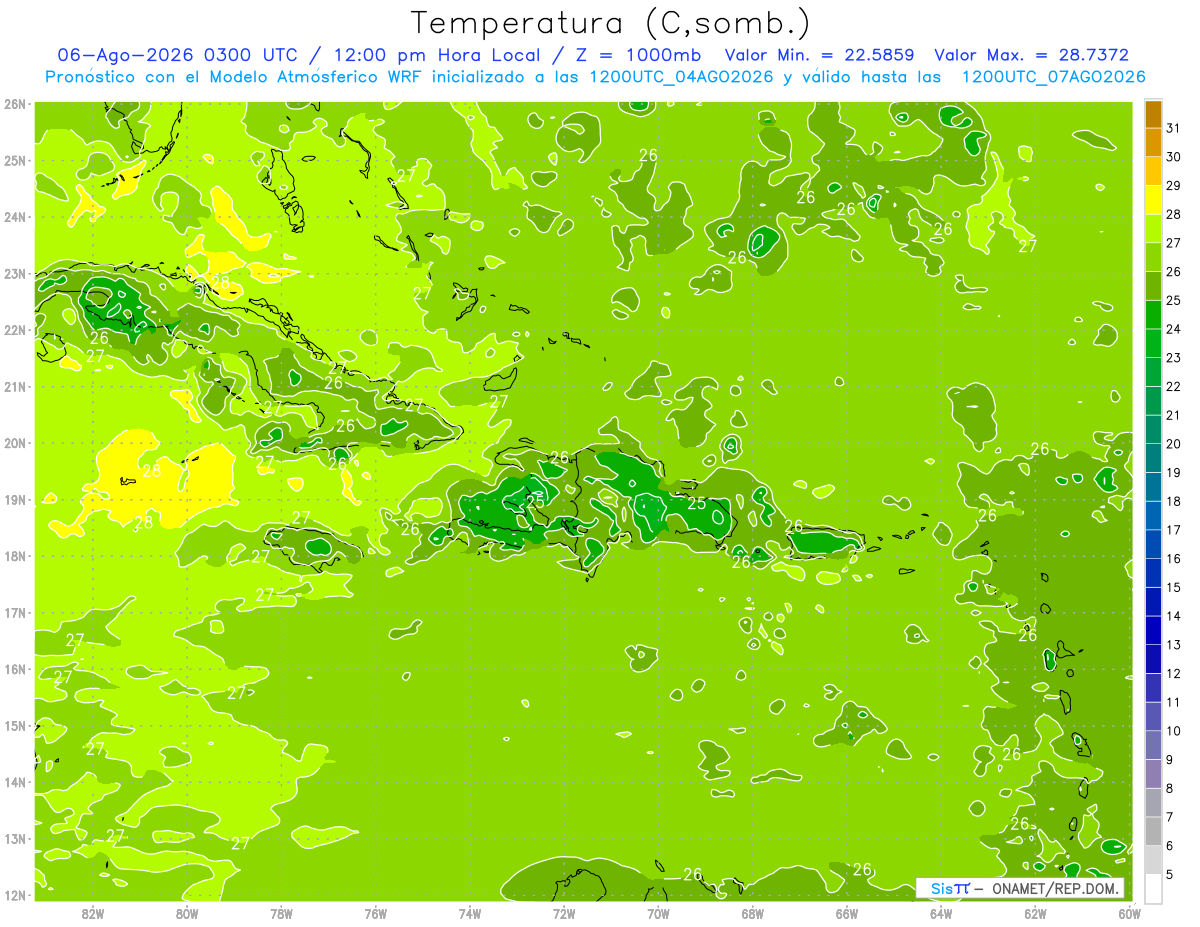Click the "ONAMET/REP.DOM." credit label
Viewport: 1200px width, 927px height.
[1054, 889]
